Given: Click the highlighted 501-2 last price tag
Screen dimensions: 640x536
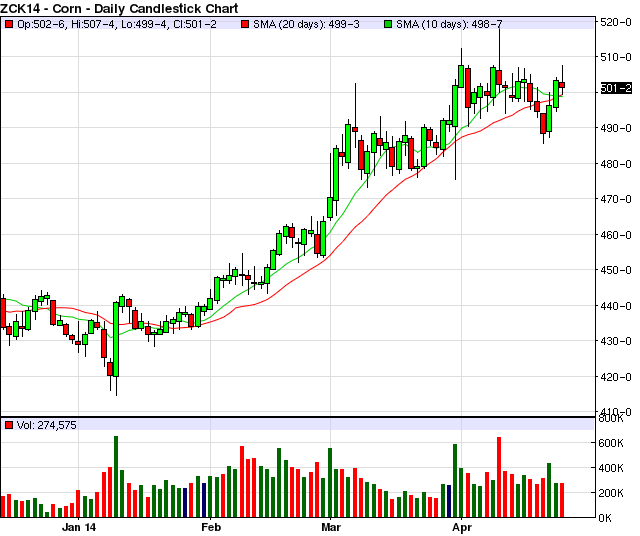Looking at the screenshot, I should coord(616,88).
